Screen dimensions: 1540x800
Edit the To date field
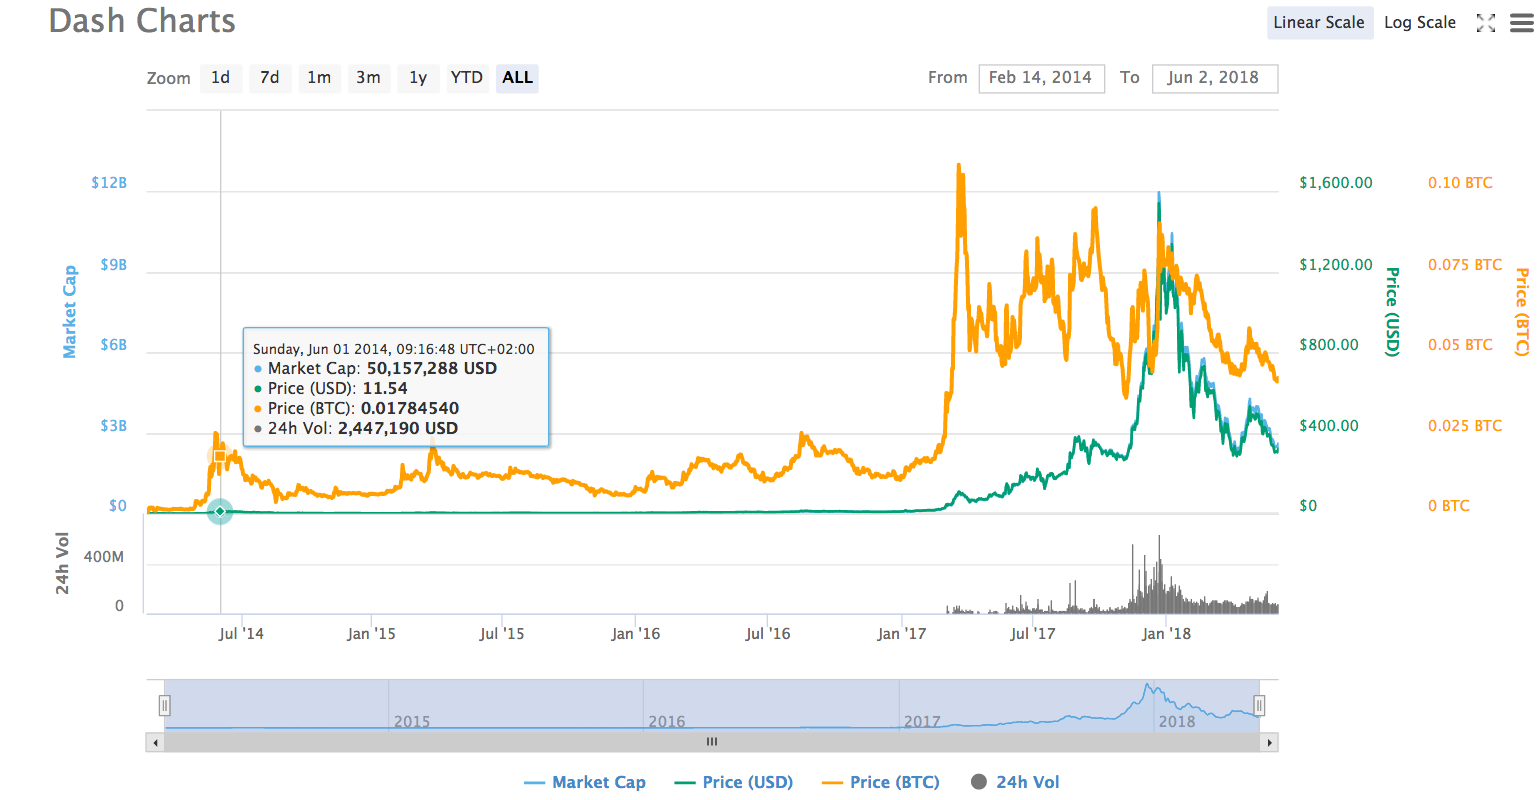click(1215, 78)
